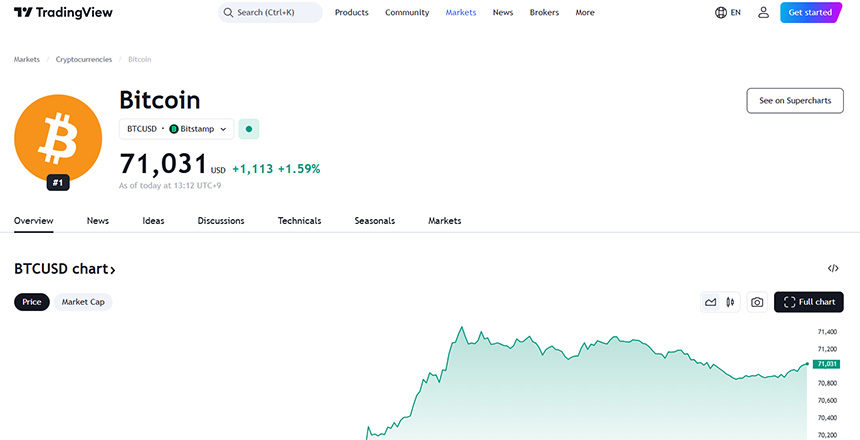Click the #1 rank badge
The image size is (860, 440).
[x=58, y=182]
